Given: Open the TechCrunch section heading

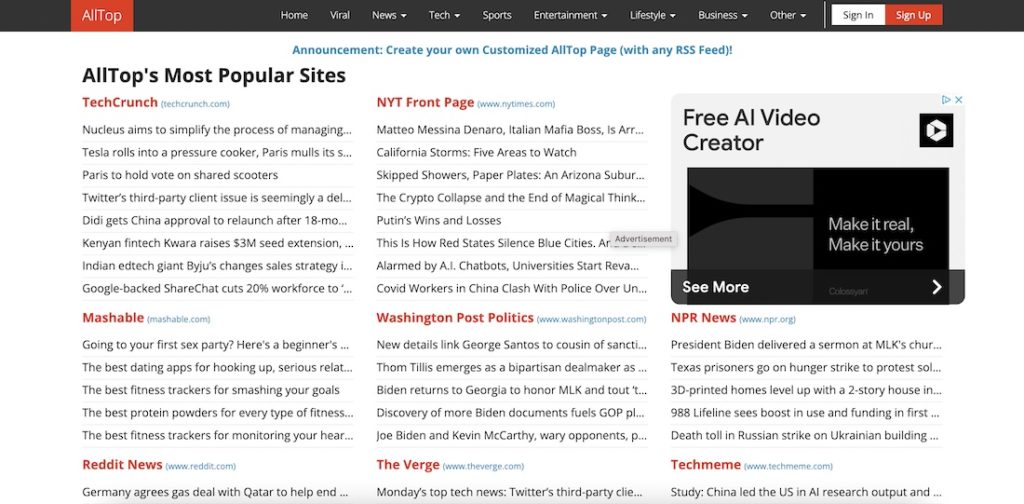Looking at the screenshot, I should point(120,102).
